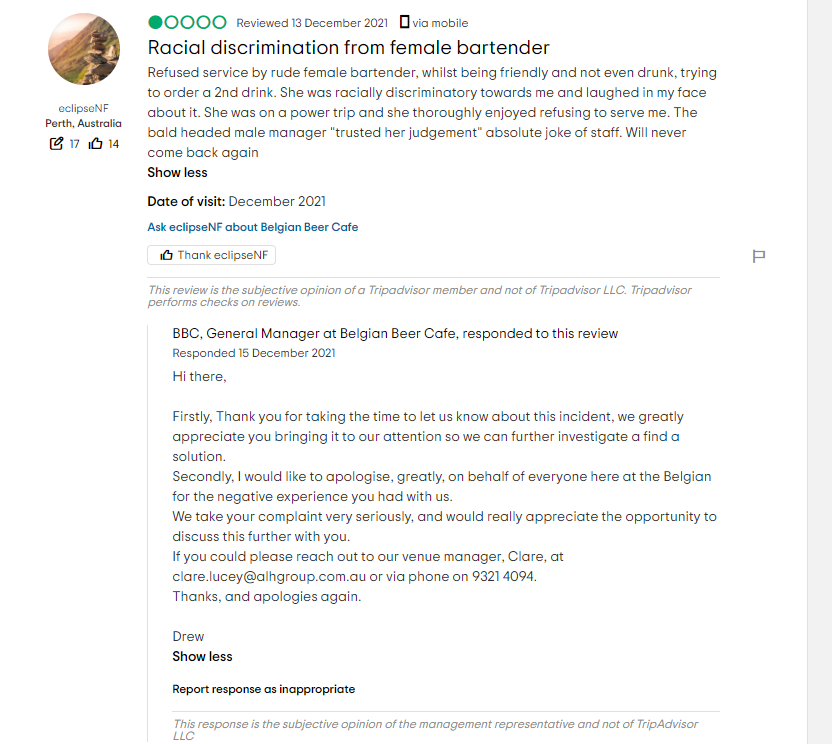Image resolution: width=832 pixels, height=744 pixels.
Task: Click the 'Reviewed 13 December 2021' date
Action: pyautogui.click(x=312, y=23)
